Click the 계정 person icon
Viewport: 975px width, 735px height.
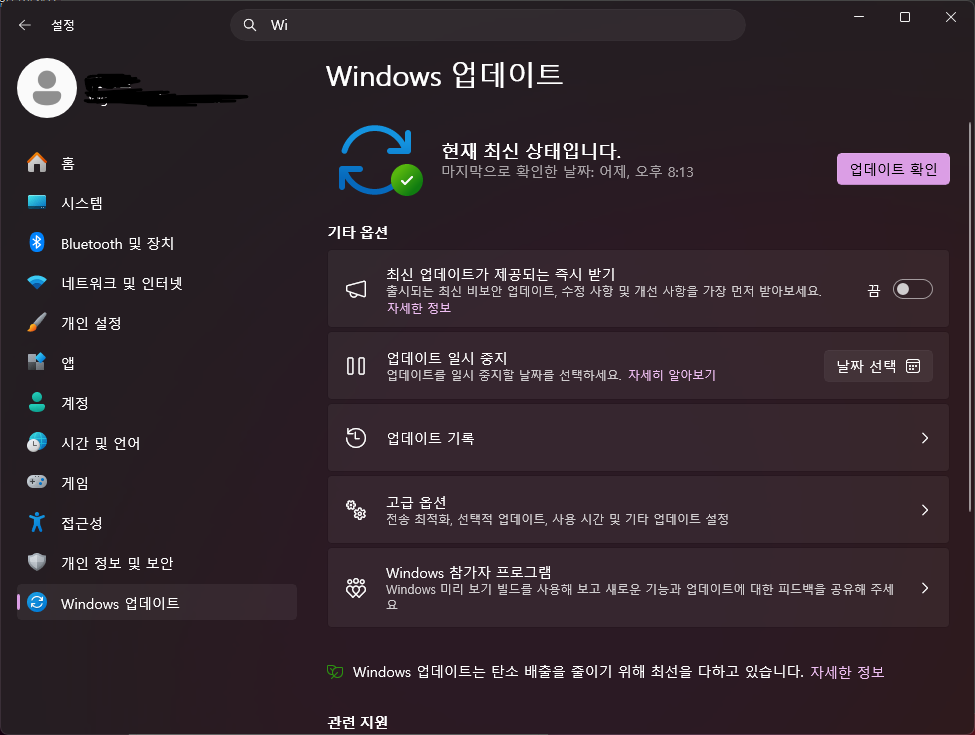click(x=37, y=402)
